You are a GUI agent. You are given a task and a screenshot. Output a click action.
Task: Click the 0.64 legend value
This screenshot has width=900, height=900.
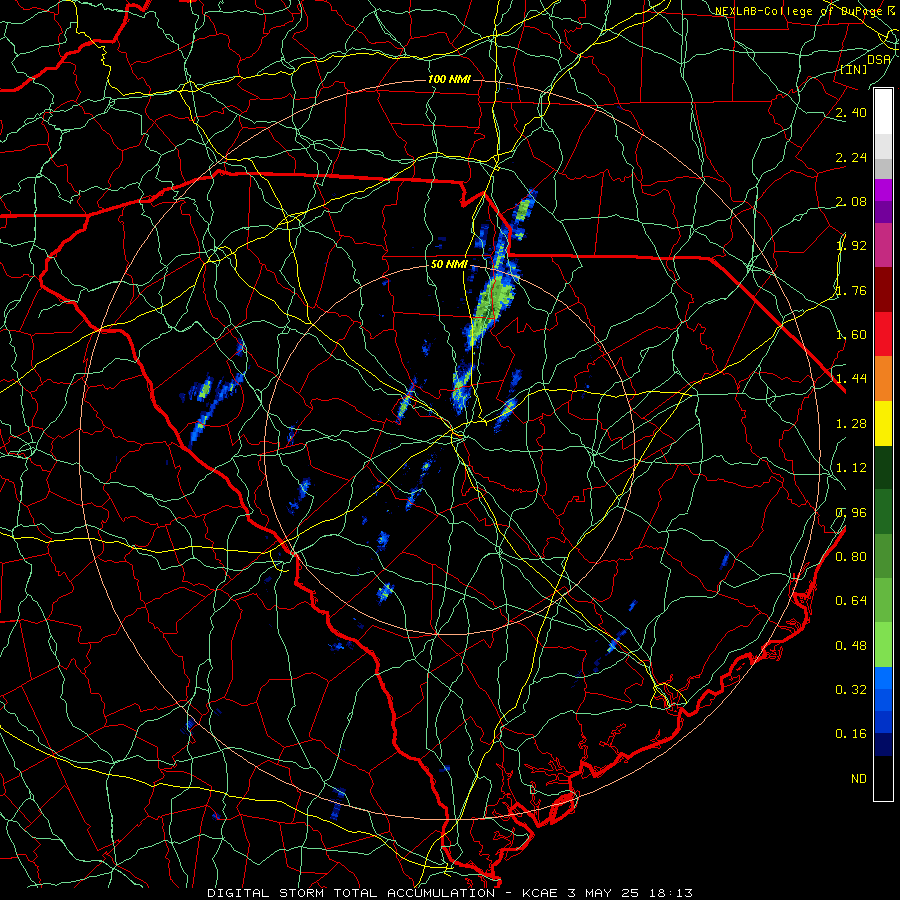pos(851,601)
